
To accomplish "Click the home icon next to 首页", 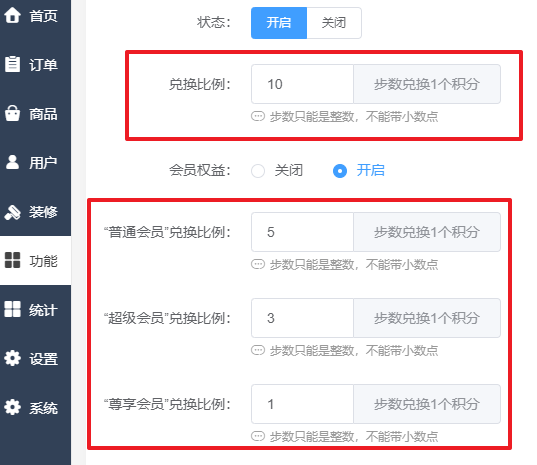I will [12, 15].
